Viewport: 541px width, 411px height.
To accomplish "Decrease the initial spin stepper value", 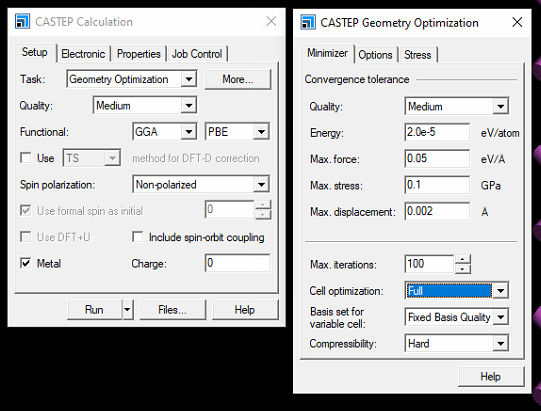I will [263, 215].
